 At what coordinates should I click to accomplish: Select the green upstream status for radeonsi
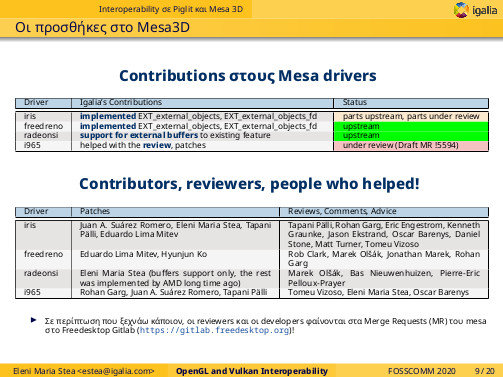point(411,136)
